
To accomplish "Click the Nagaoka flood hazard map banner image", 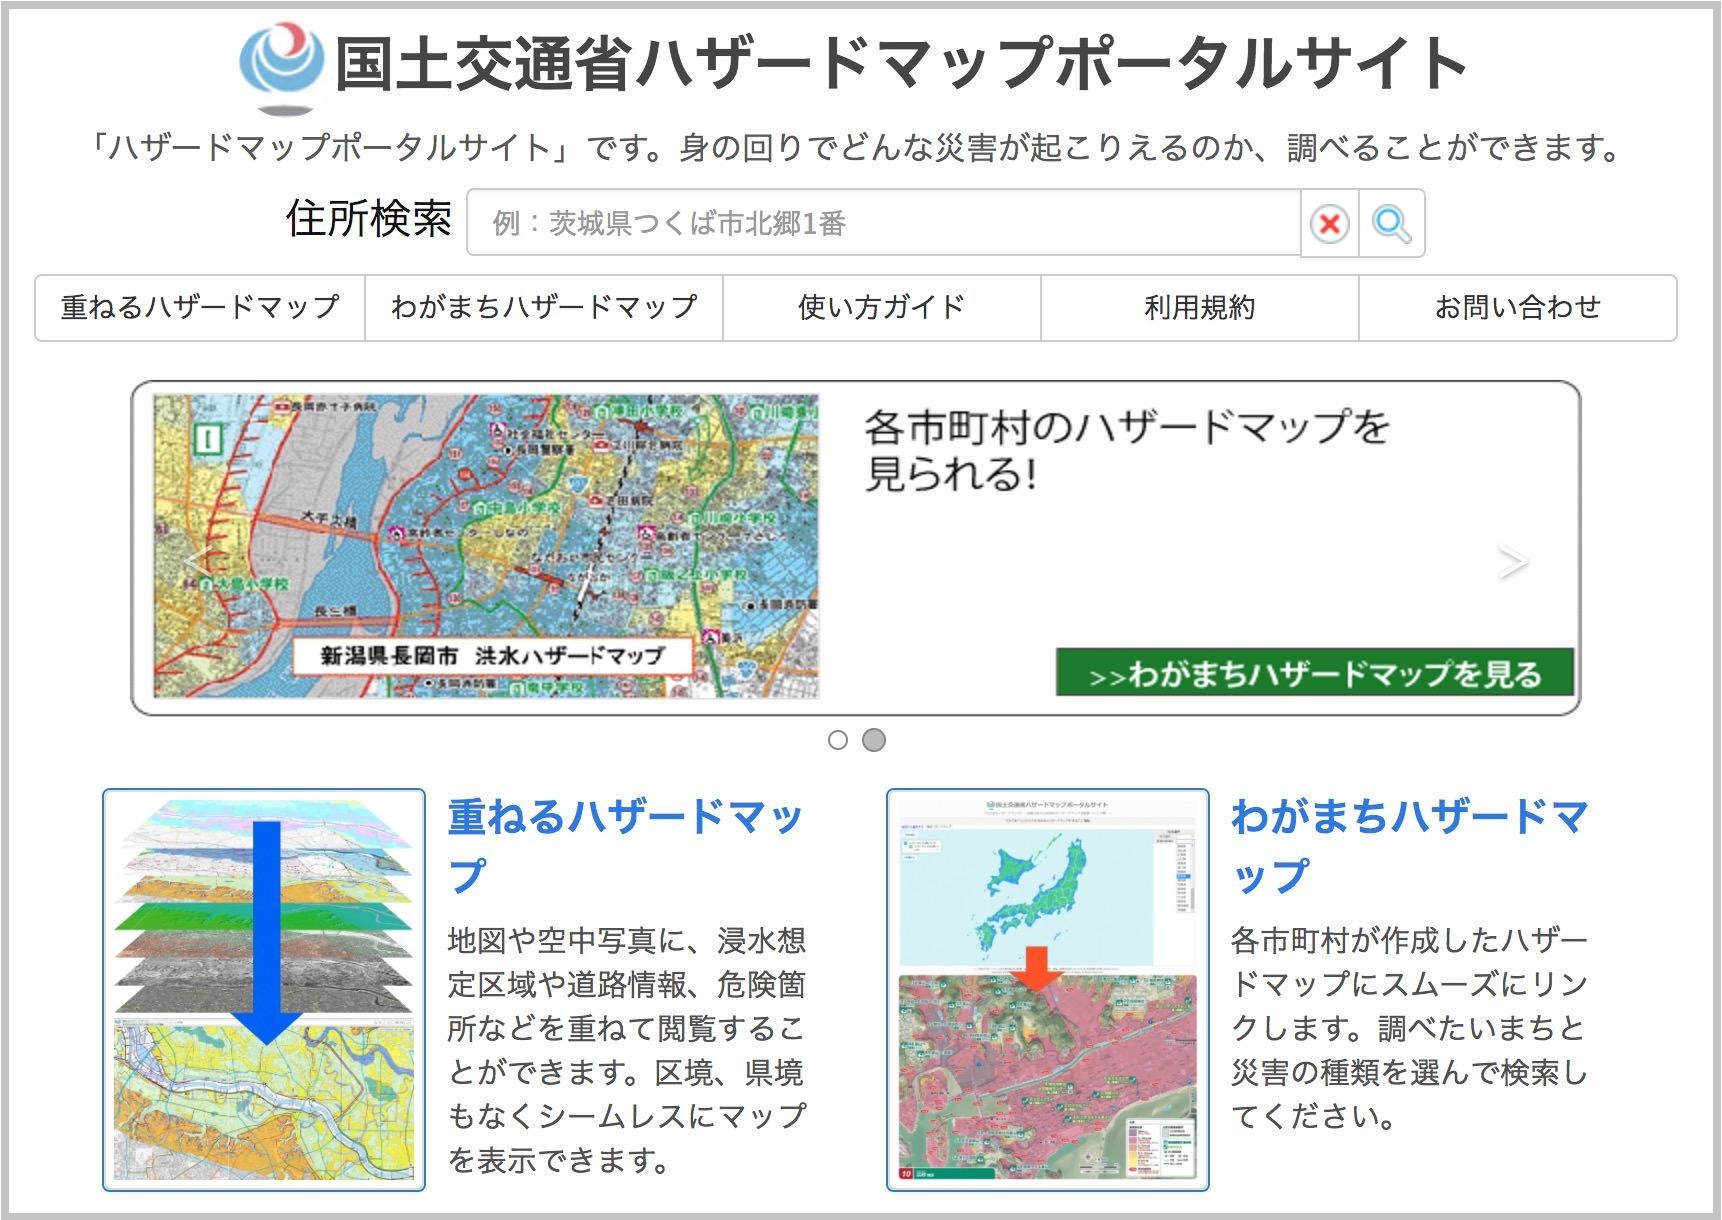I will 486,546.
